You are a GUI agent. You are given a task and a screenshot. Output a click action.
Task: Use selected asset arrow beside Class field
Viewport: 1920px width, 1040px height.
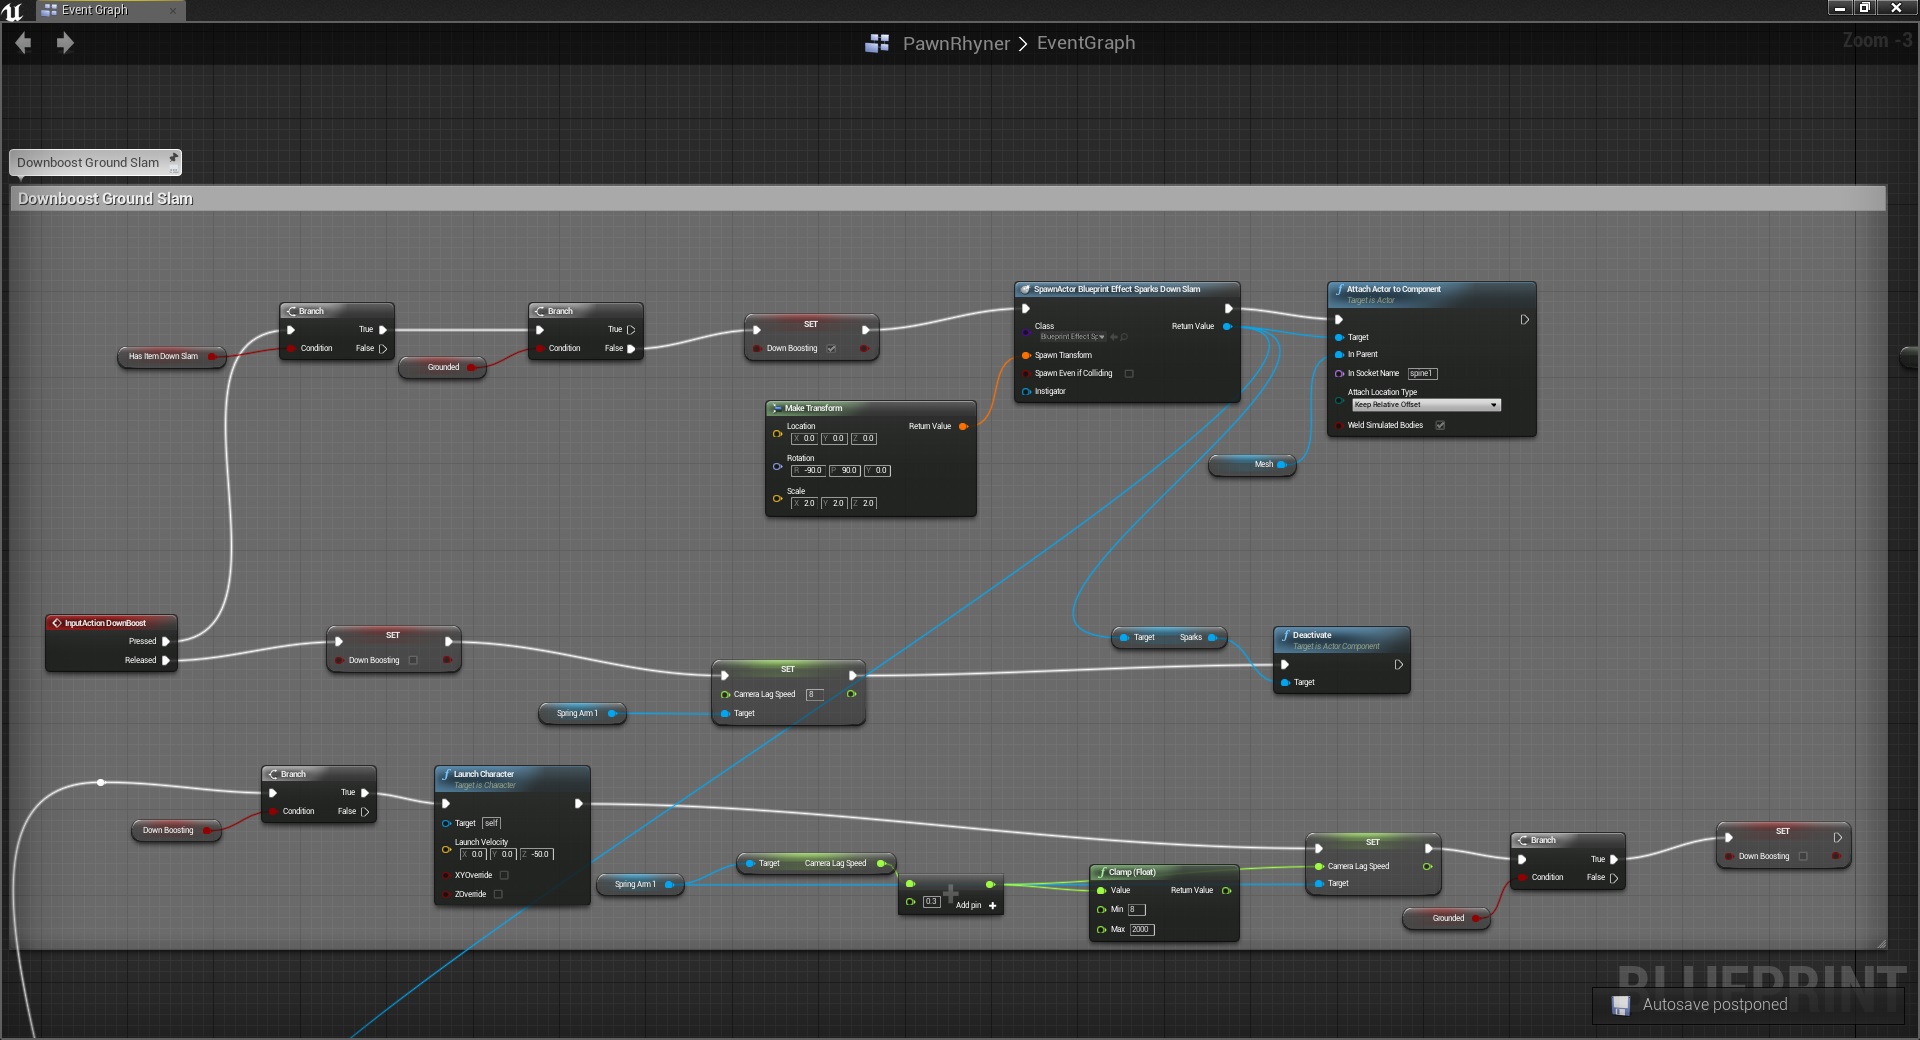[1114, 337]
